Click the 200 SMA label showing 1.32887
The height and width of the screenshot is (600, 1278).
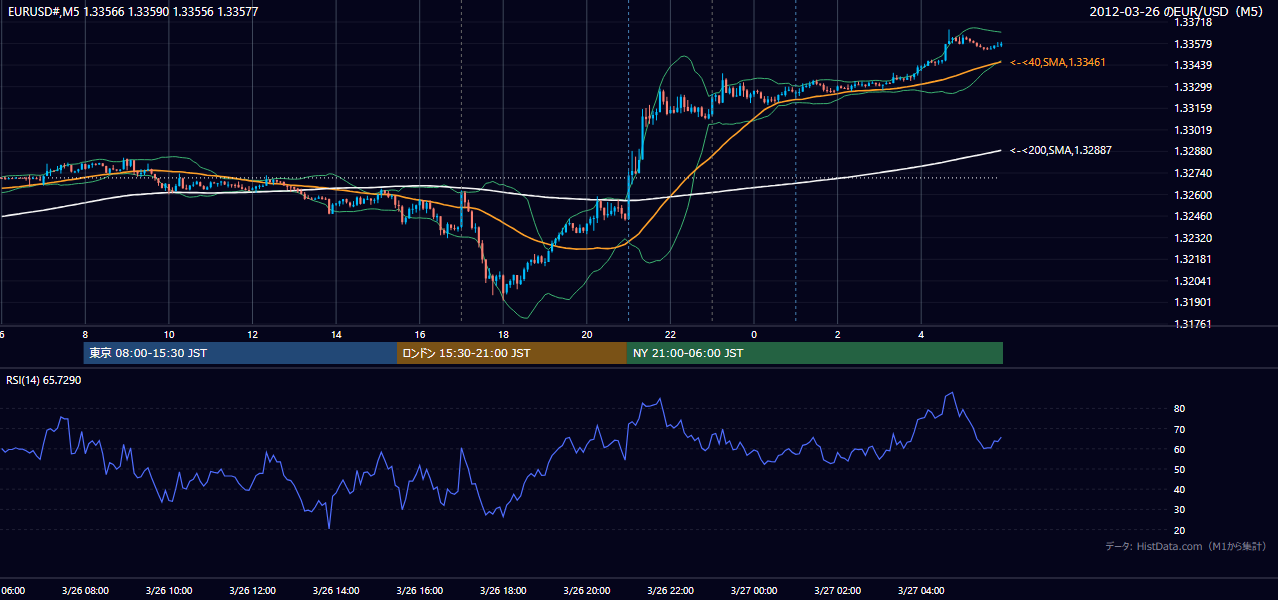pyautogui.click(x=1061, y=150)
